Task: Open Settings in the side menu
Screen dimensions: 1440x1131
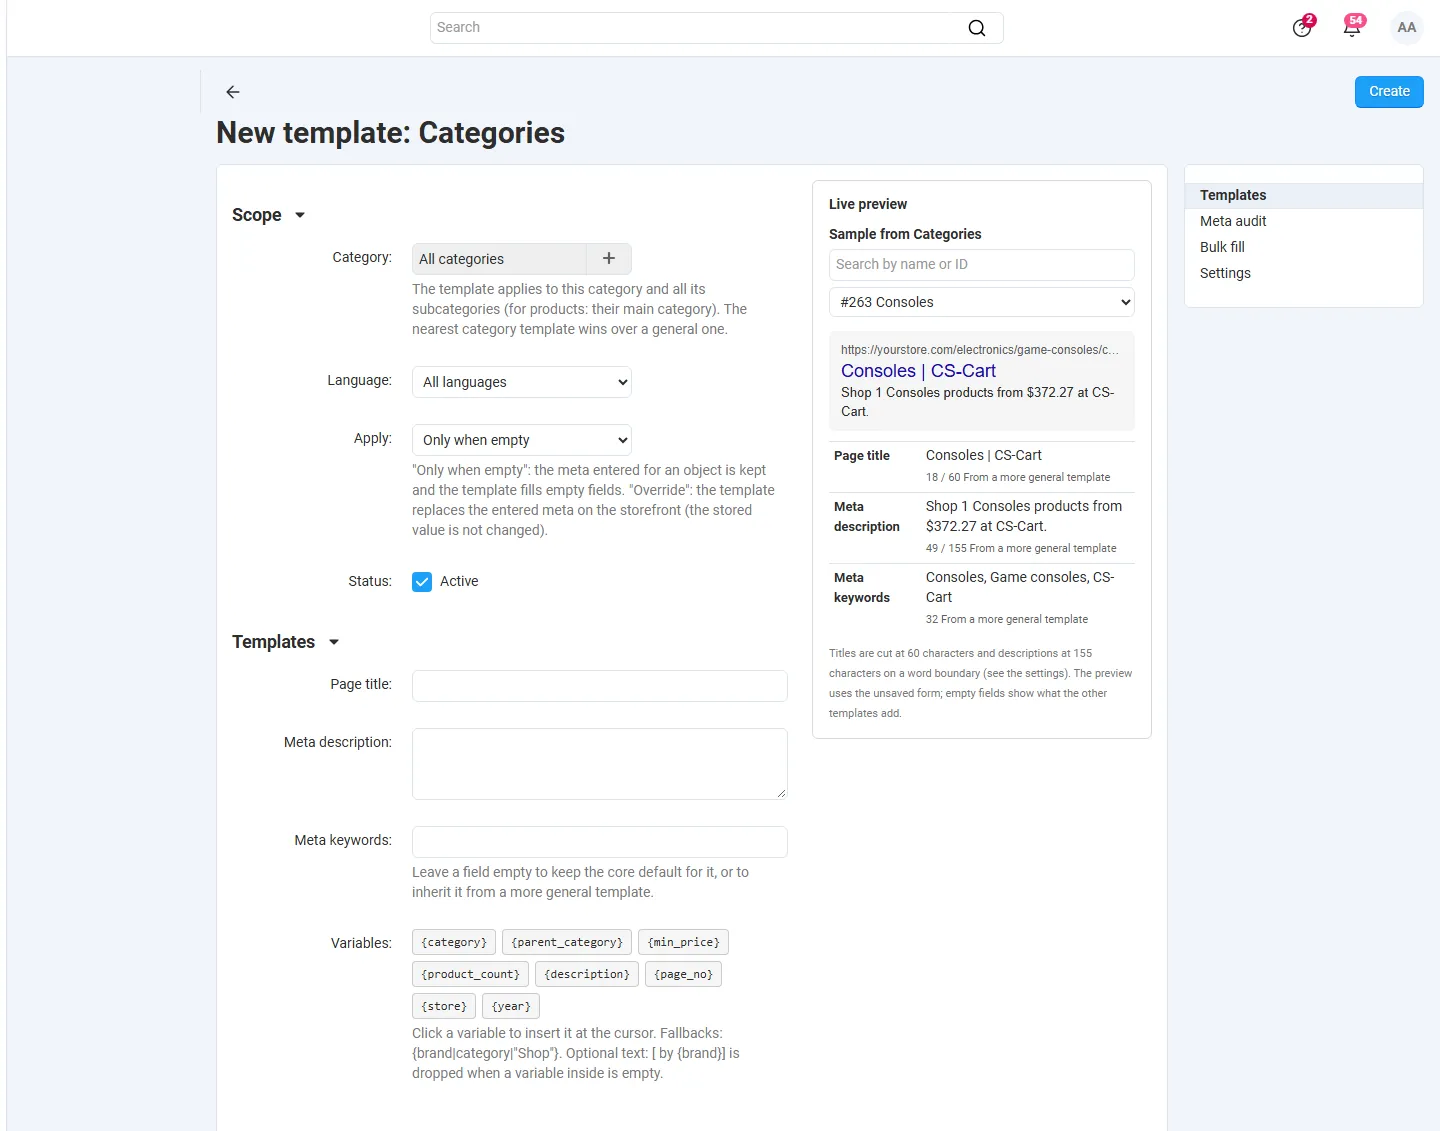Action: pyautogui.click(x=1225, y=273)
